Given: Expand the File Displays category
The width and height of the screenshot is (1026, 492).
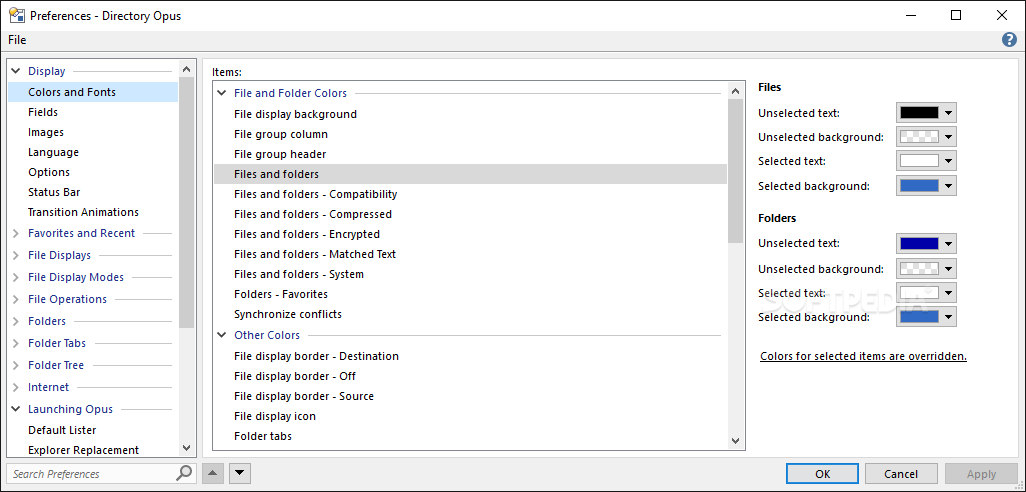Looking at the screenshot, I should [x=16, y=255].
